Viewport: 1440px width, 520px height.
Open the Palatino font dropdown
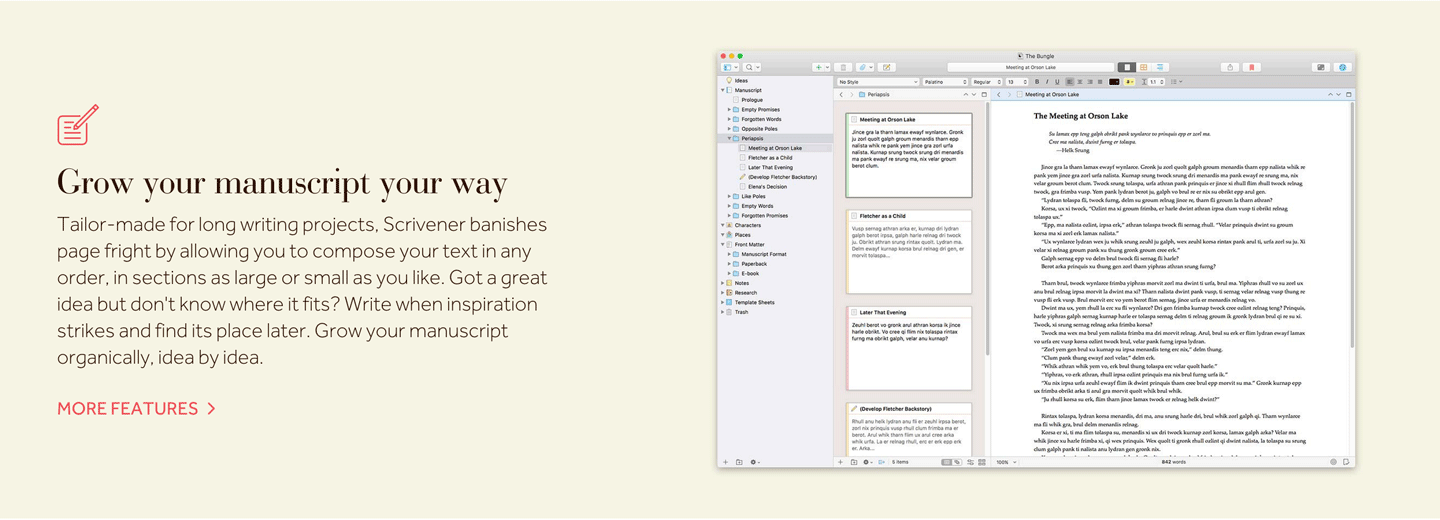click(944, 82)
